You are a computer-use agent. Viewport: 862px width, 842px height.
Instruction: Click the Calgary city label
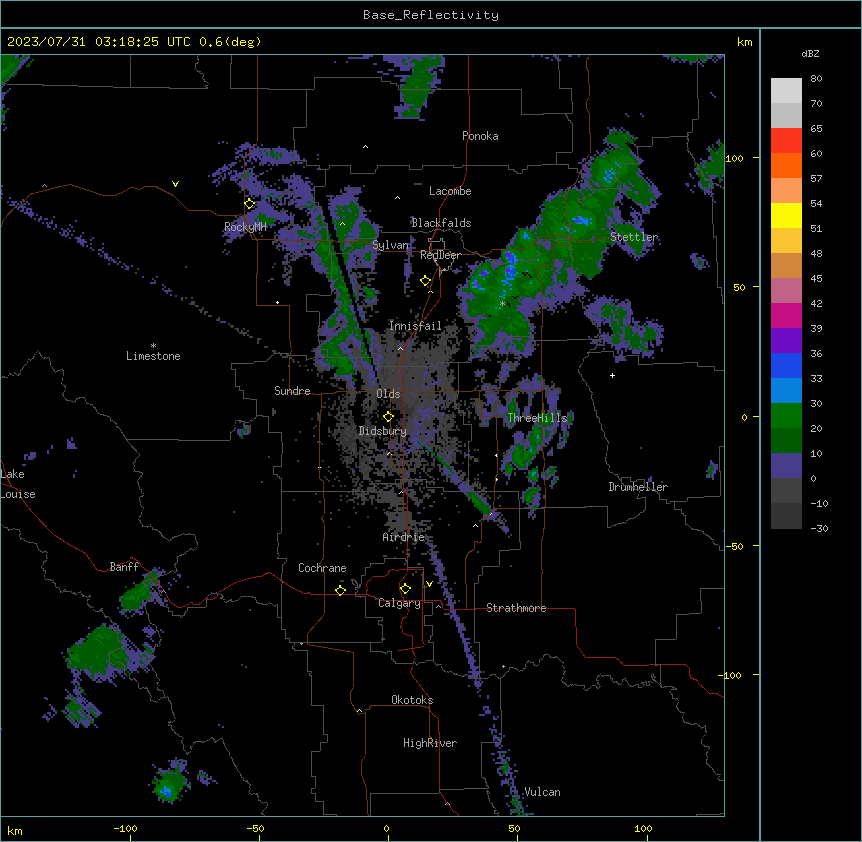coord(399,603)
